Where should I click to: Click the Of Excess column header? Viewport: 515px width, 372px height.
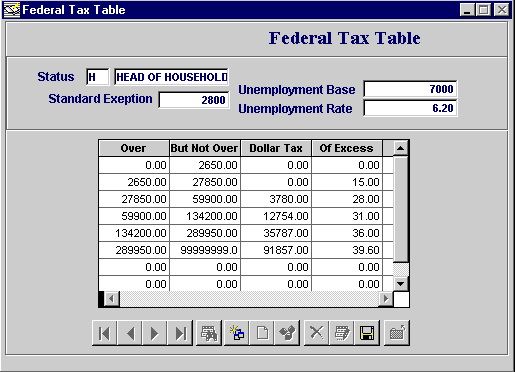347,148
